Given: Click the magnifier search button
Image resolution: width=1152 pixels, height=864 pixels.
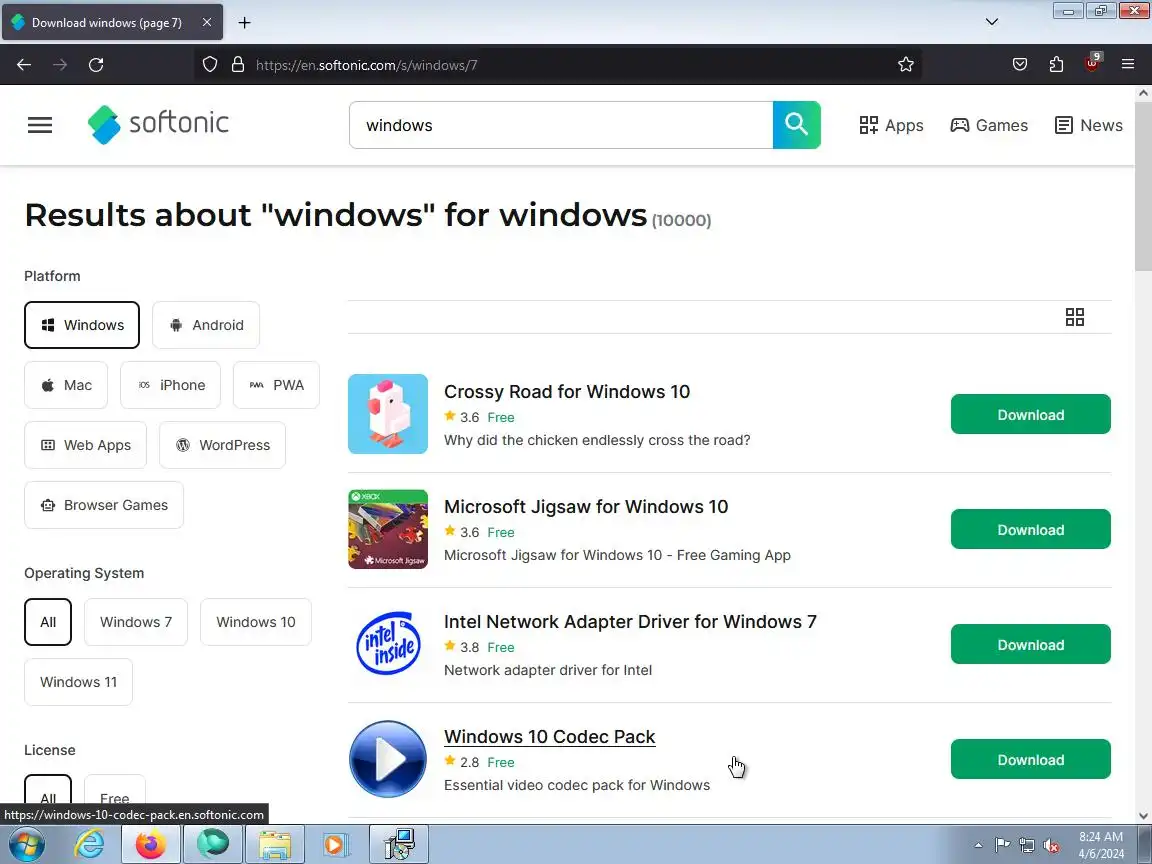Looking at the screenshot, I should [x=796, y=125].
